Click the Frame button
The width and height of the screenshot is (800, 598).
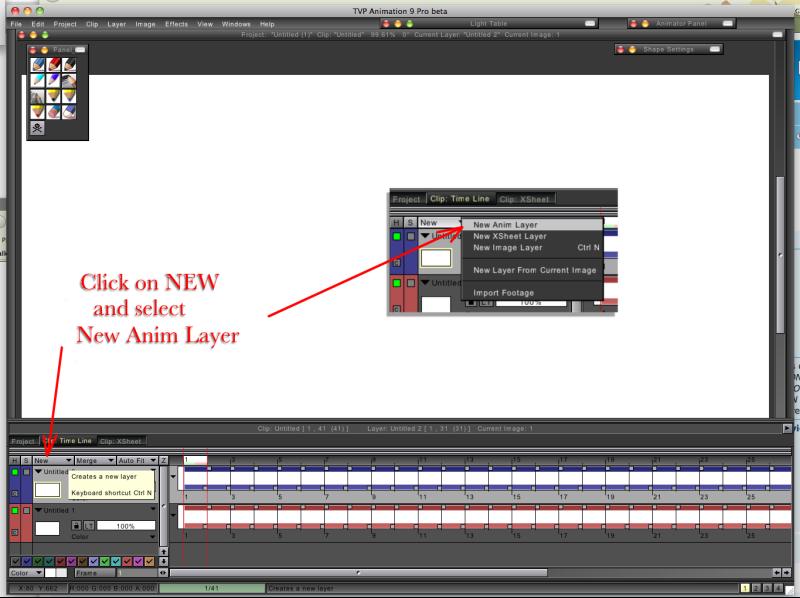click(x=94, y=573)
